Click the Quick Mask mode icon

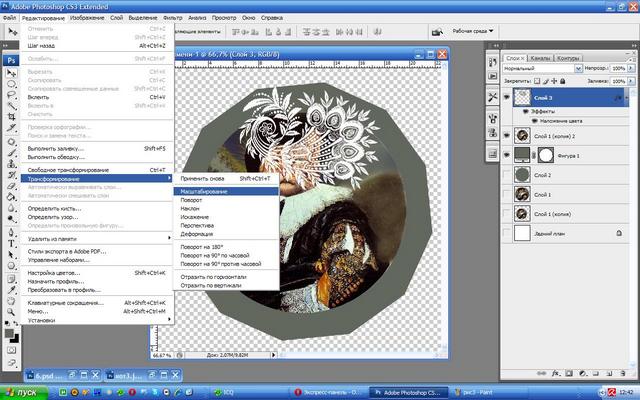point(11,352)
